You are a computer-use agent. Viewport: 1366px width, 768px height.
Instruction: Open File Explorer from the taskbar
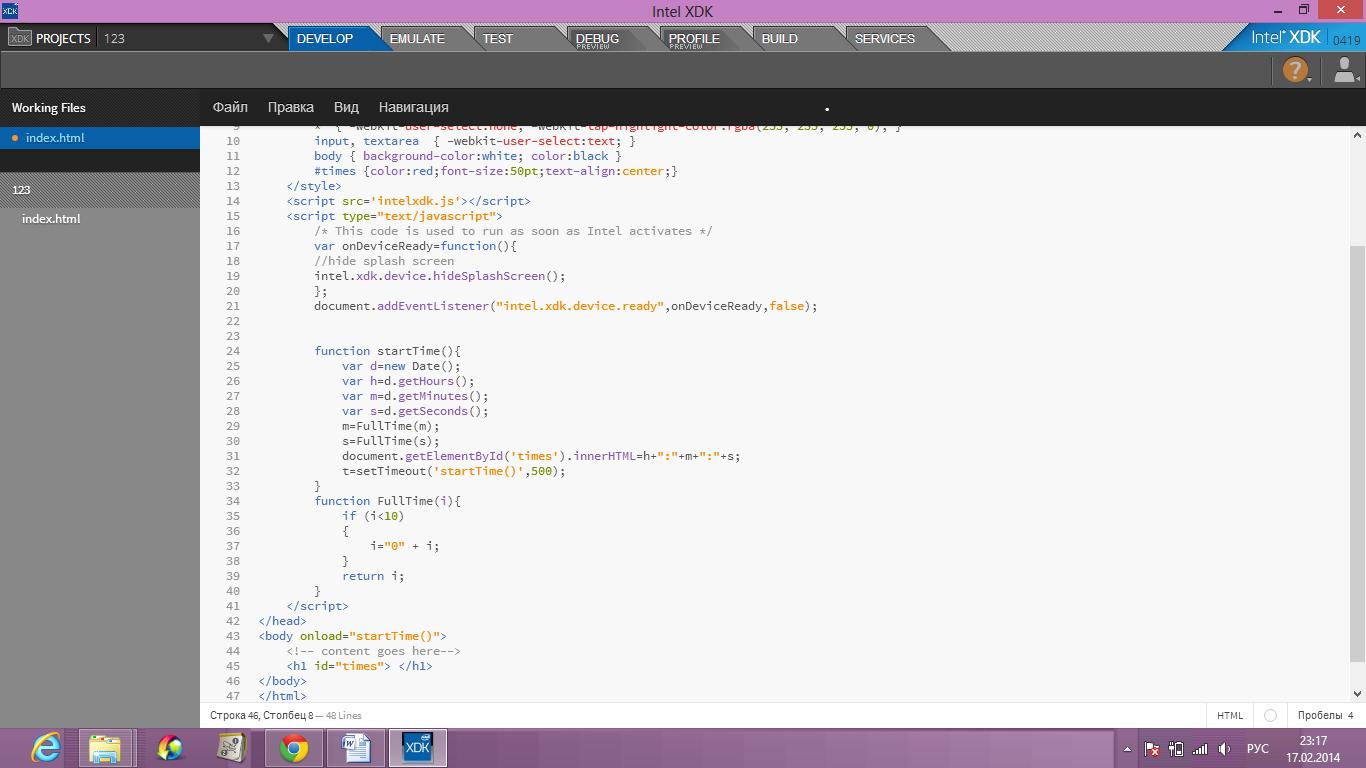tap(106, 748)
